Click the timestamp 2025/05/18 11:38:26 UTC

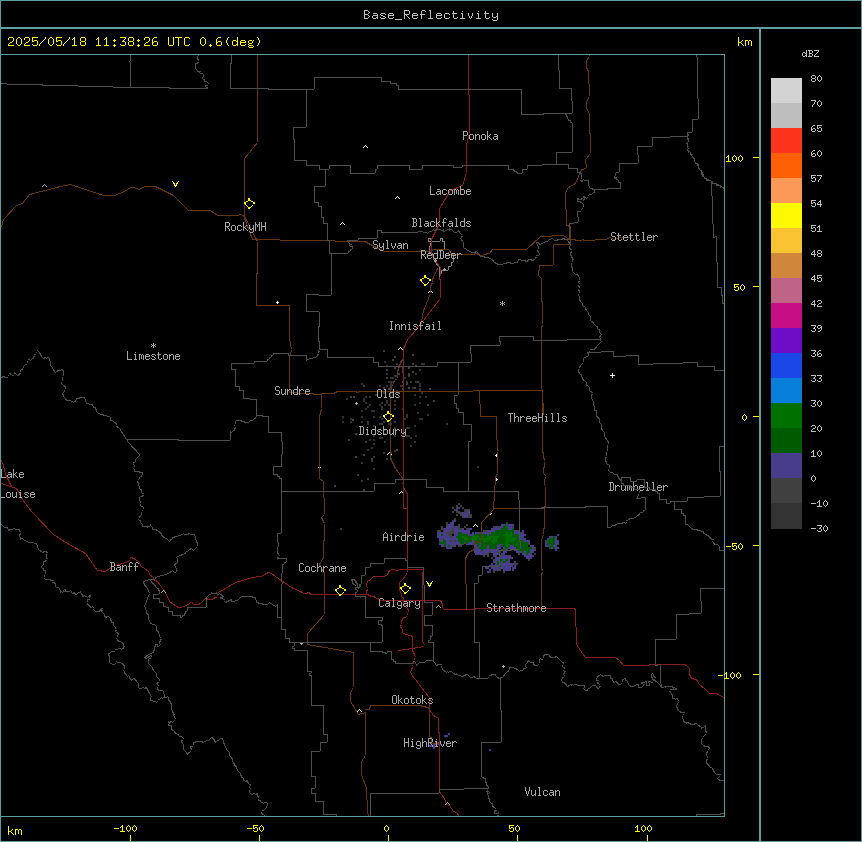(x=99, y=42)
